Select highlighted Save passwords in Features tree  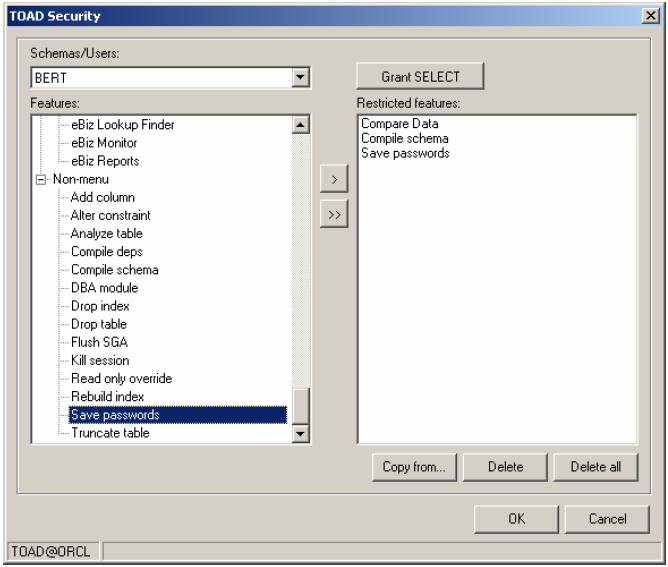pyautogui.click(x=178, y=415)
